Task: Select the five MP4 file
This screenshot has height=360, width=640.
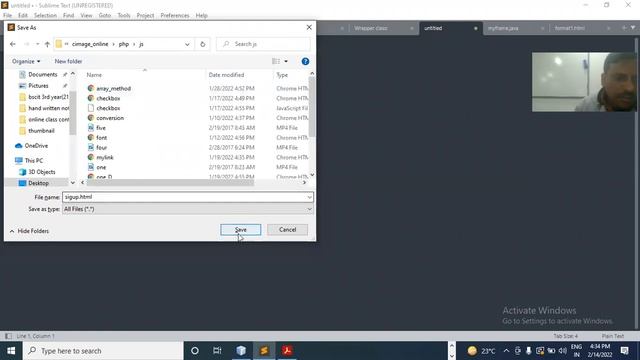Action: point(101,128)
